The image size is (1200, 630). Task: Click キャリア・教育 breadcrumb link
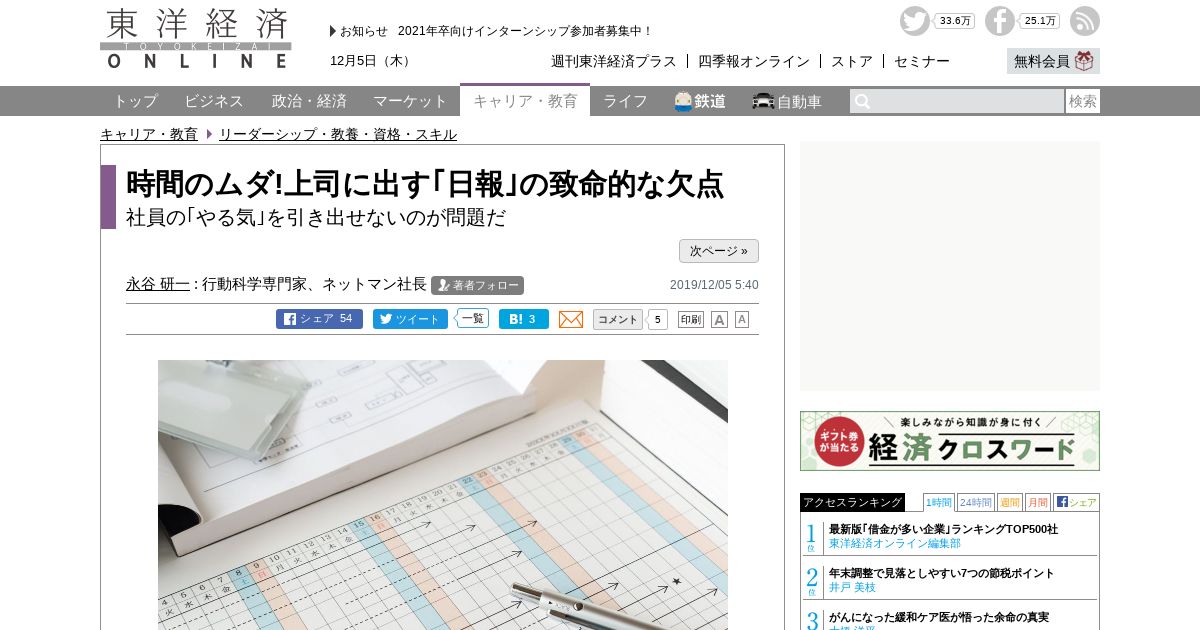149,134
